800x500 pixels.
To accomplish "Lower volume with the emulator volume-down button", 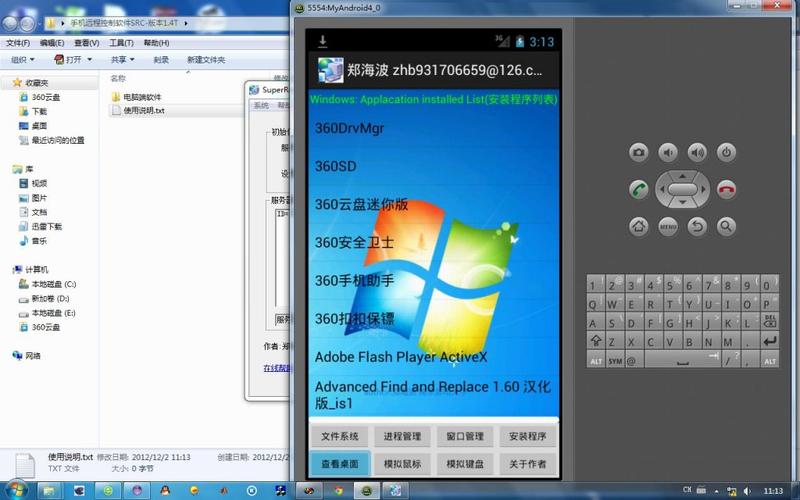I will click(x=667, y=152).
